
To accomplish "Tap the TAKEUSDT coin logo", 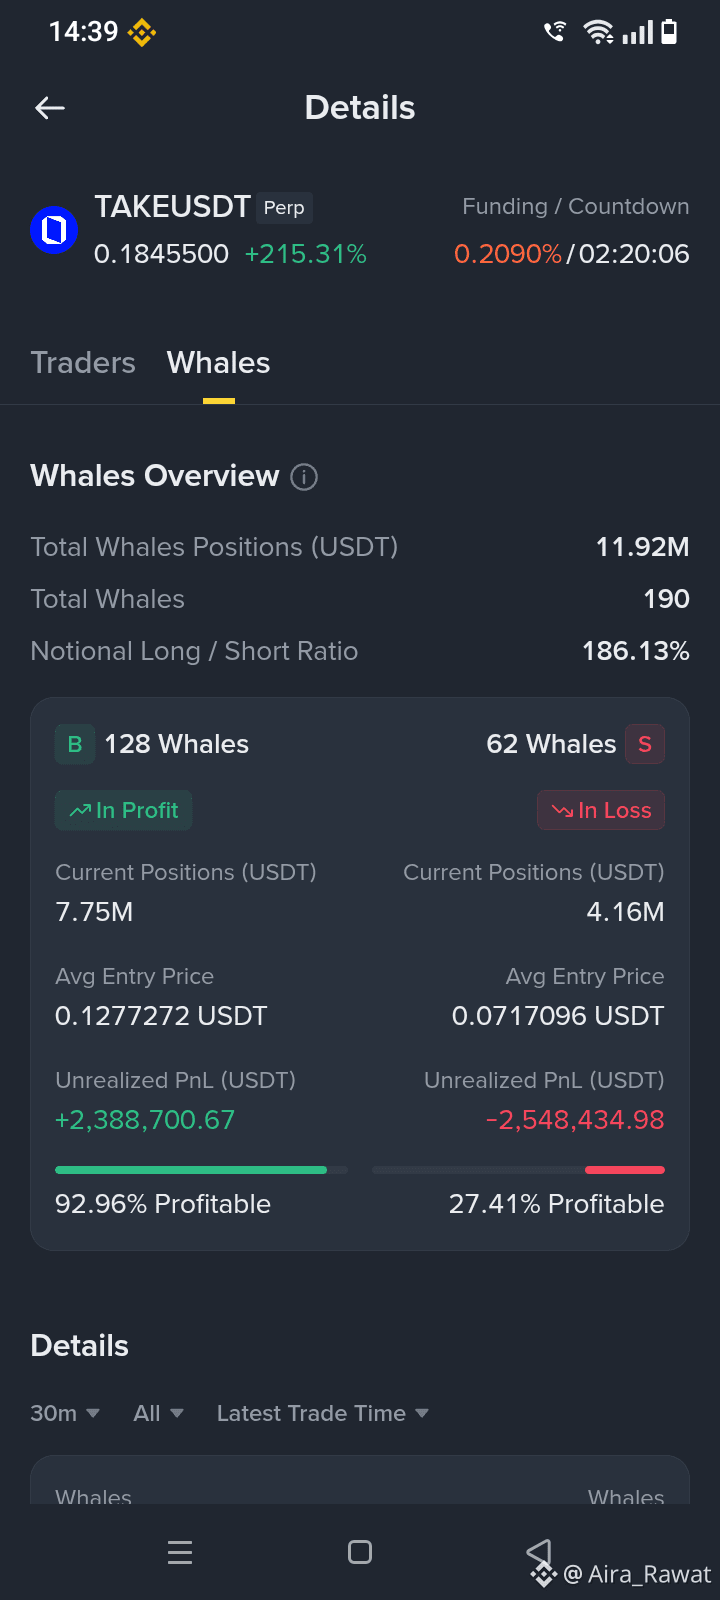I will pos(54,230).
